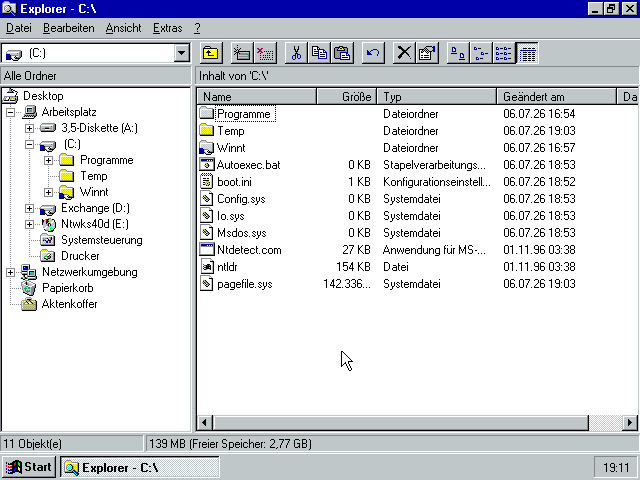Click the Explorer title bar icon

click(9, 9)
